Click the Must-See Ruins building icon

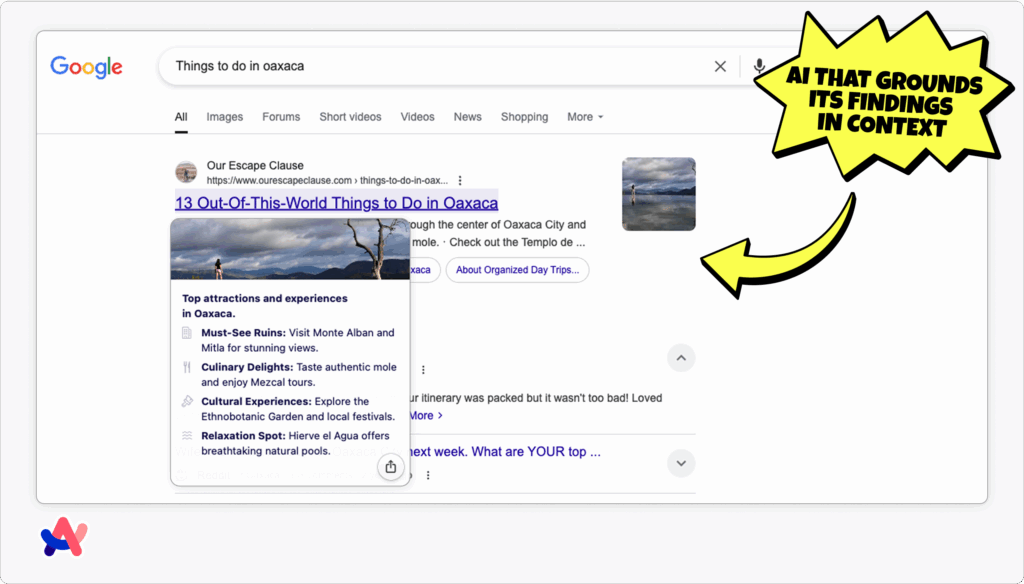pos(187,333)
